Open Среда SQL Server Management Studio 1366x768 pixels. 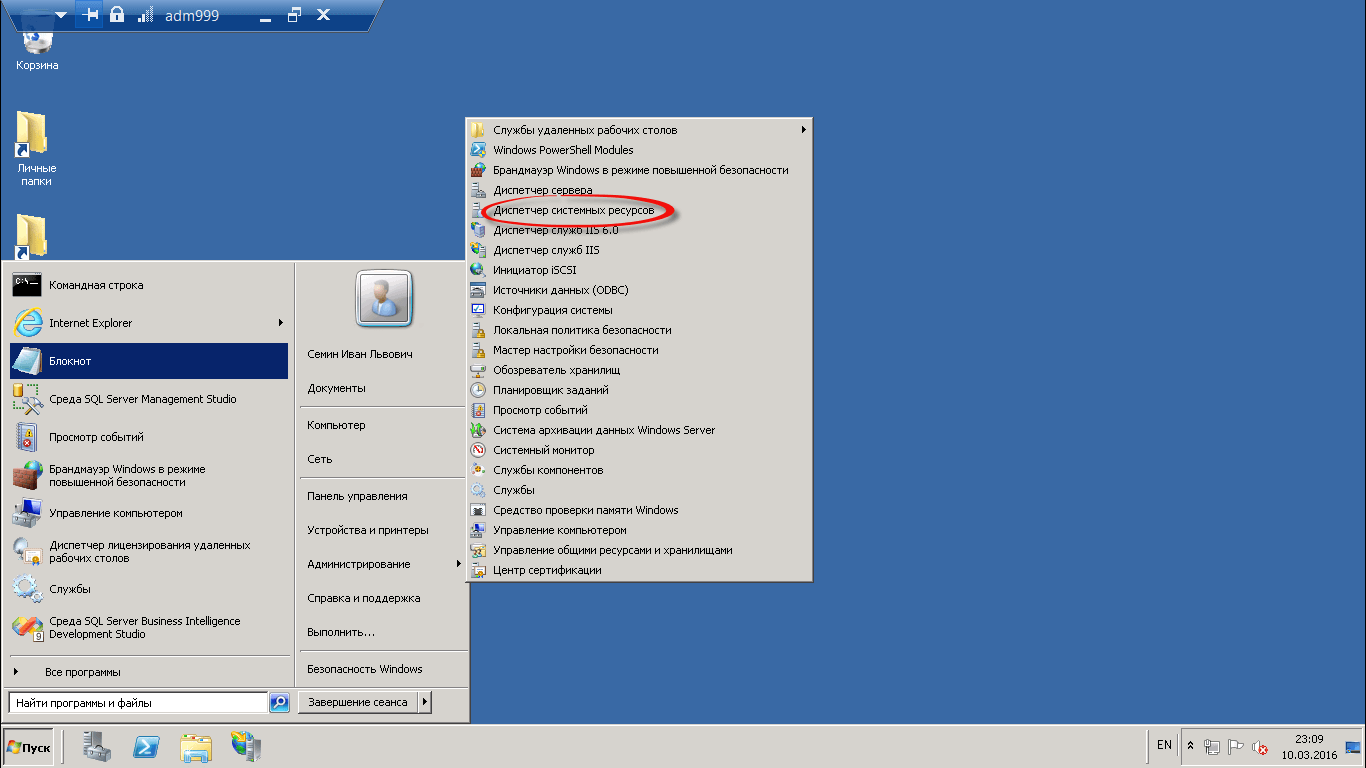149,399
